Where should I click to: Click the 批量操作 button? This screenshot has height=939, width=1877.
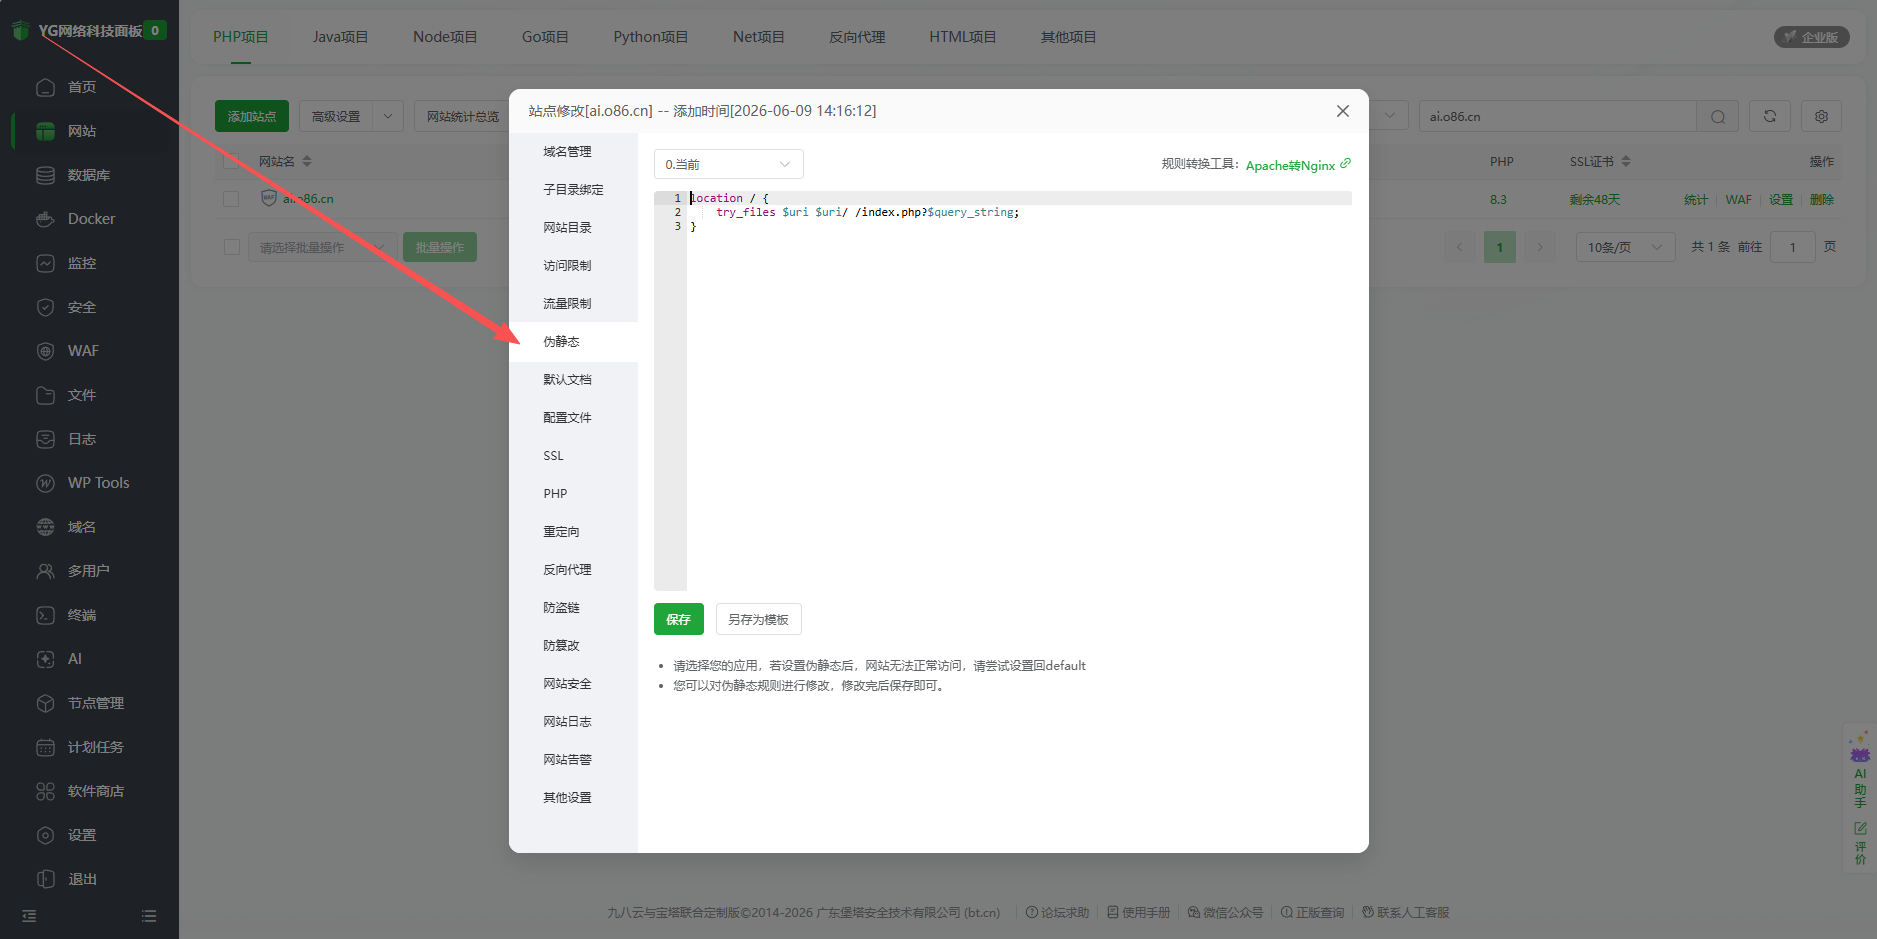click(440, 247)
